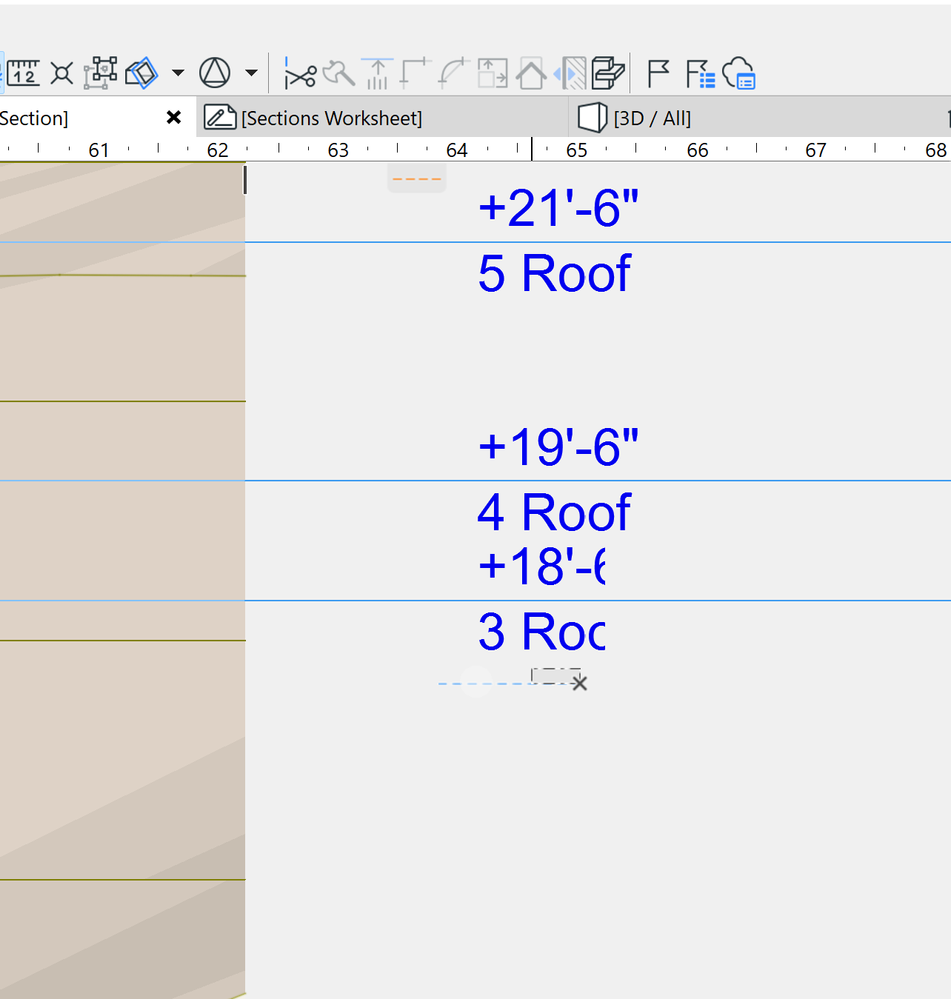Click the 5 Roof story label
Screen dimensions: 951x999
tap(554, 273)
